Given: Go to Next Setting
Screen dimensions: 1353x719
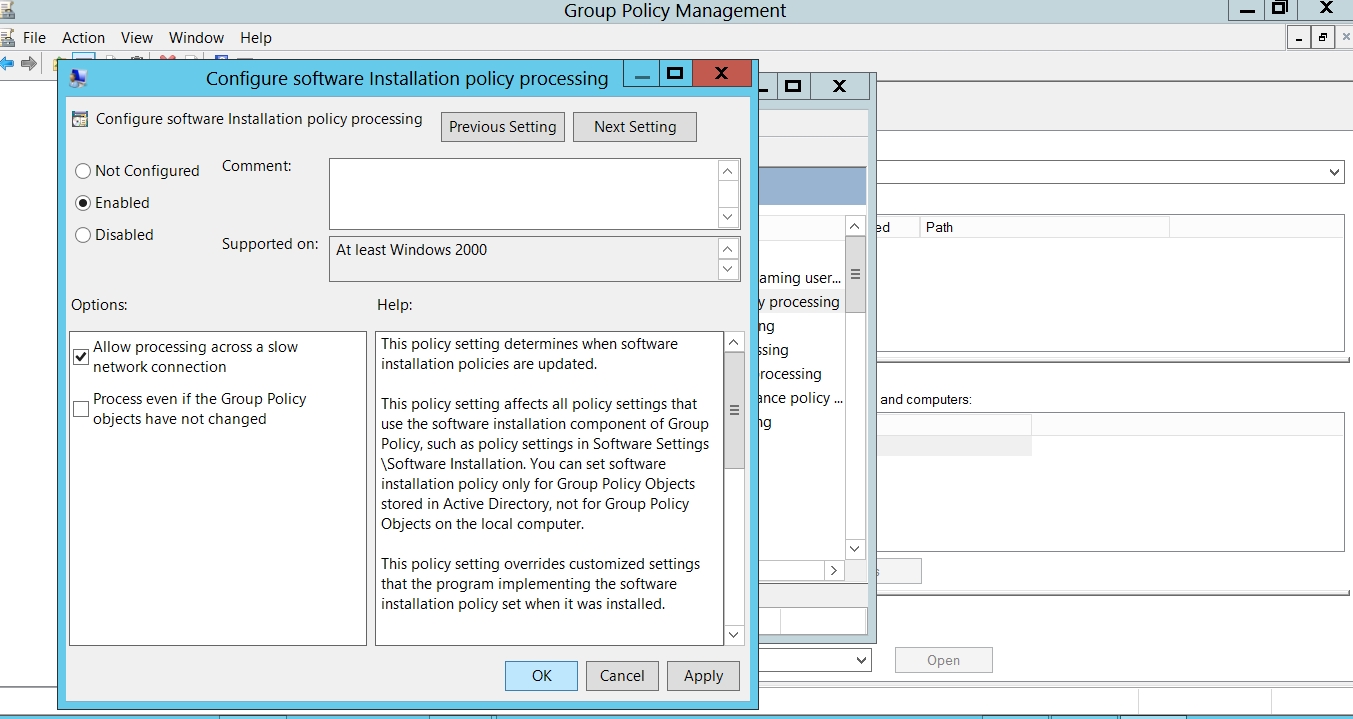Looking at the screenshot, I should (634, 127).
